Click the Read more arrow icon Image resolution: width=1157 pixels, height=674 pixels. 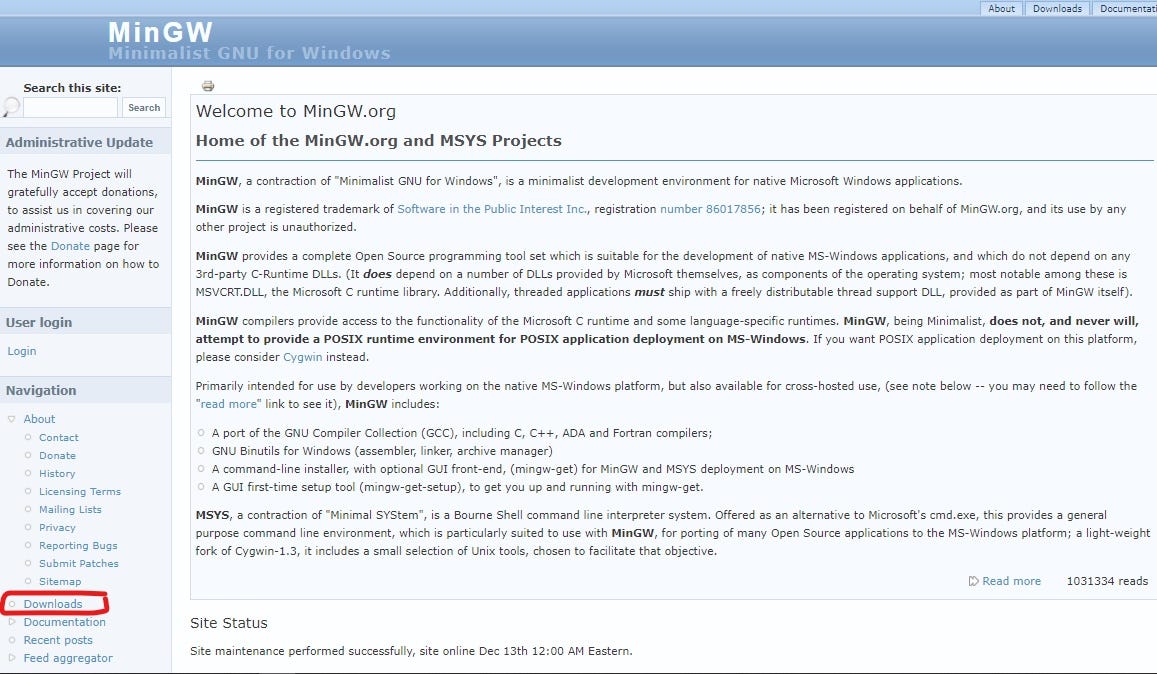point(973,581)
